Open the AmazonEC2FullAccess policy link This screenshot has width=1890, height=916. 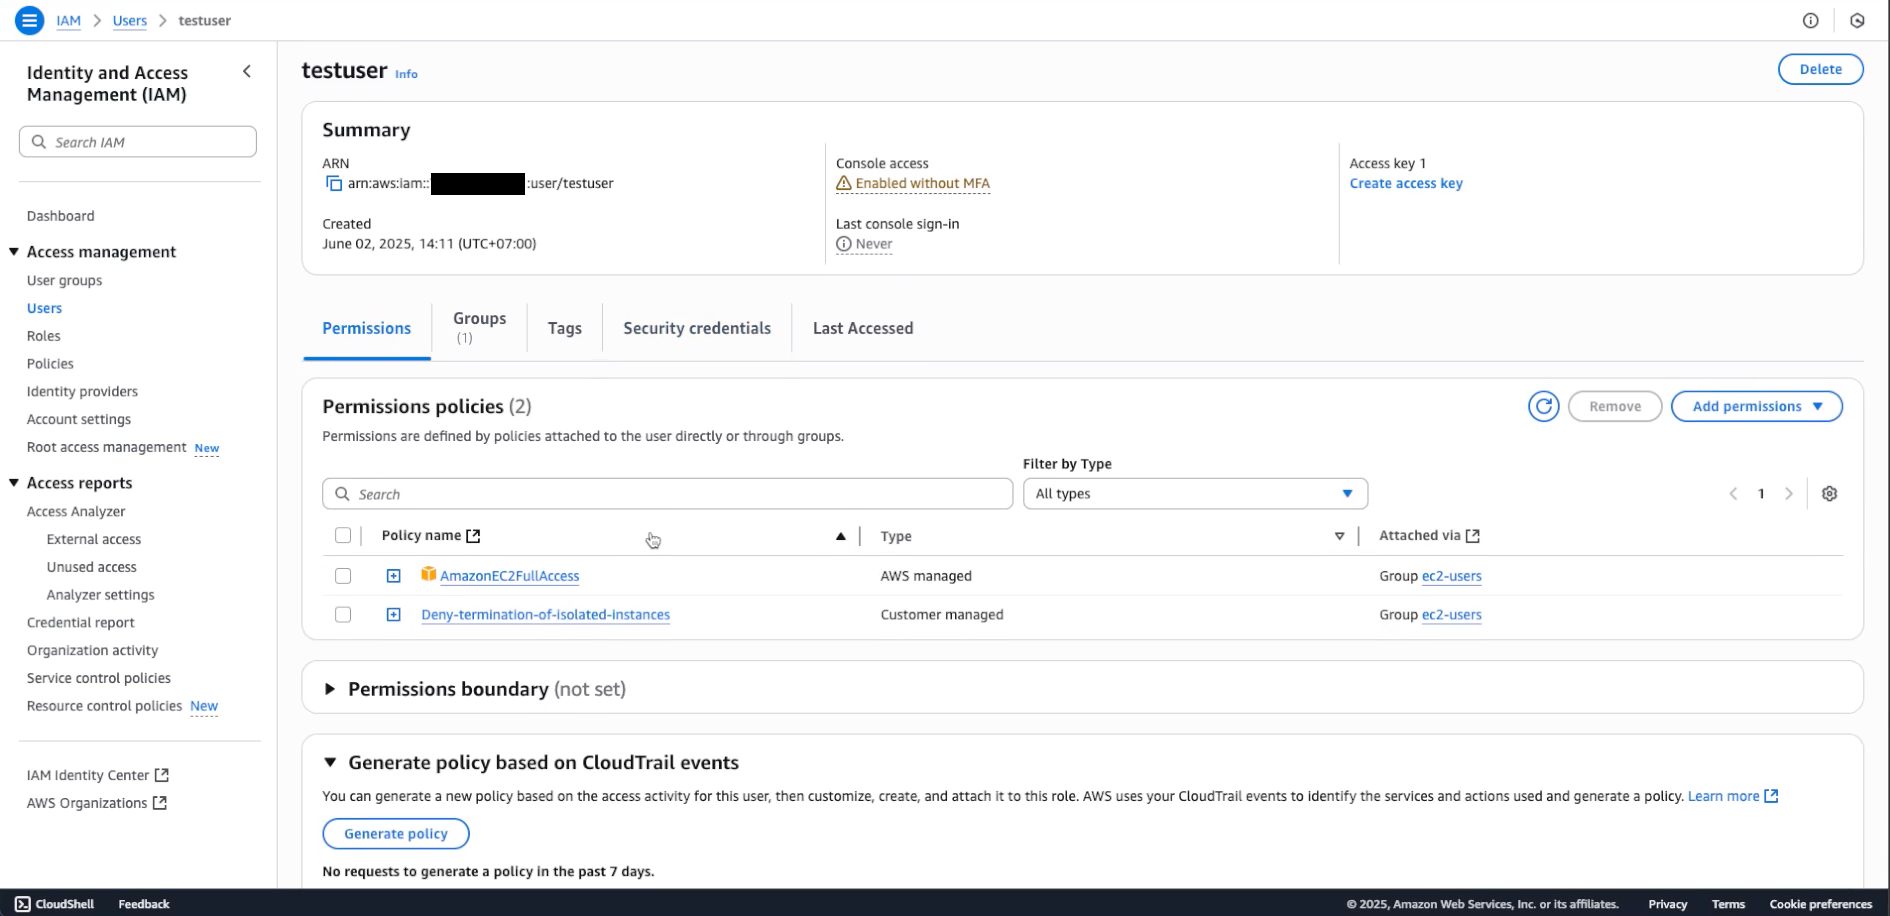tap(510, 576)
